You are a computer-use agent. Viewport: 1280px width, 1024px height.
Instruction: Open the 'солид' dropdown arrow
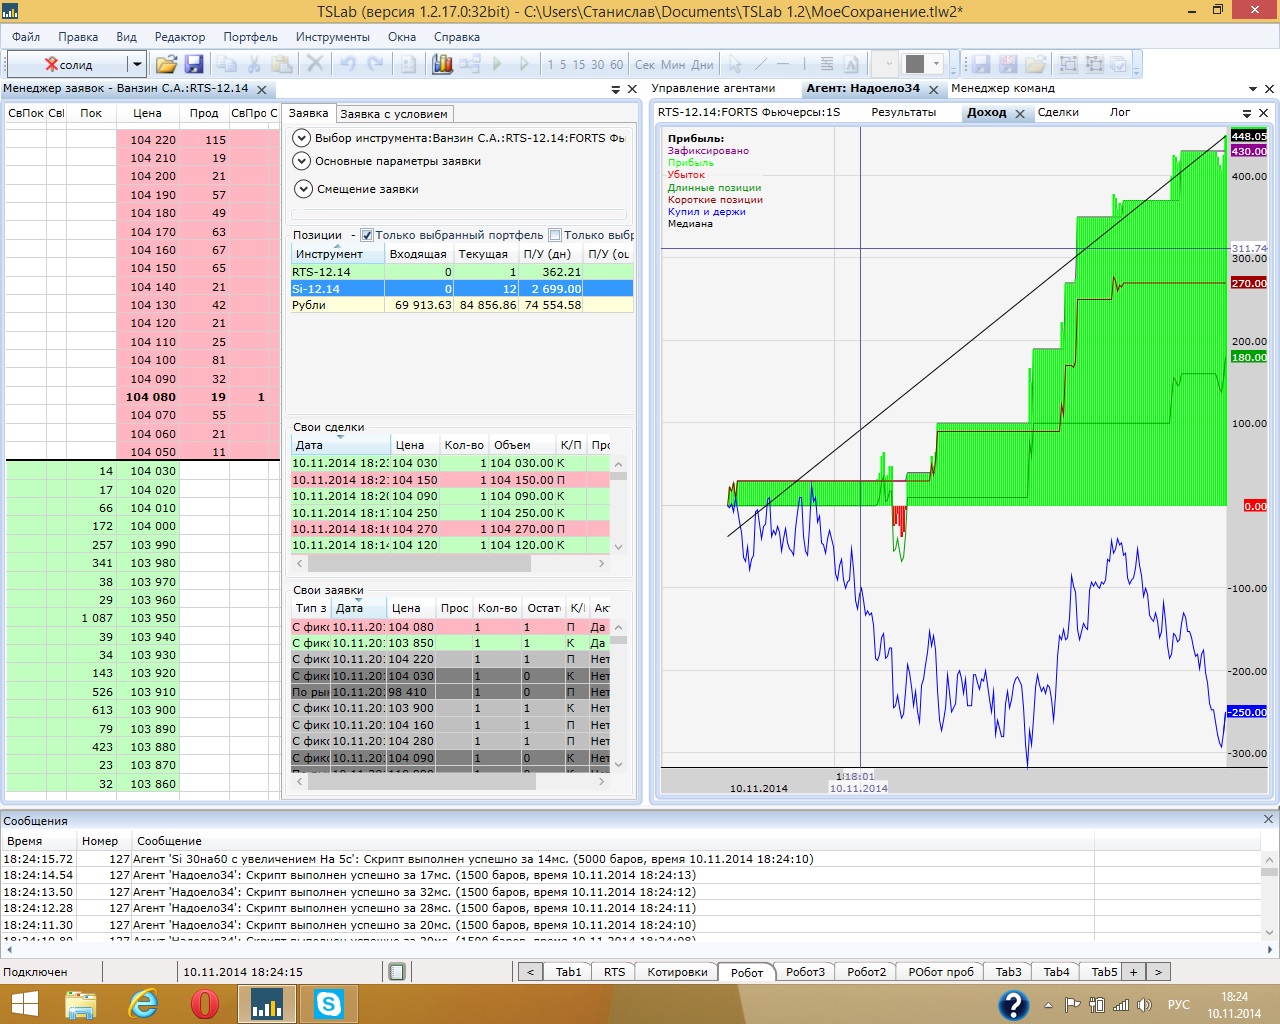point(137,64)
